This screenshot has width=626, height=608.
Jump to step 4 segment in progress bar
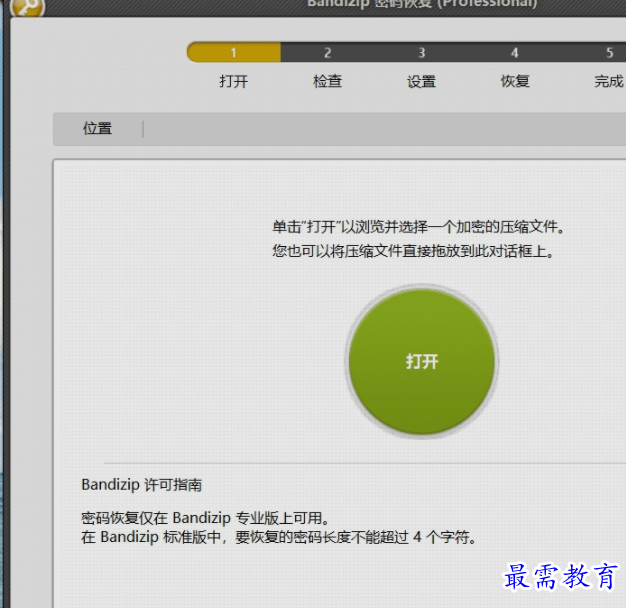[515, 53]
